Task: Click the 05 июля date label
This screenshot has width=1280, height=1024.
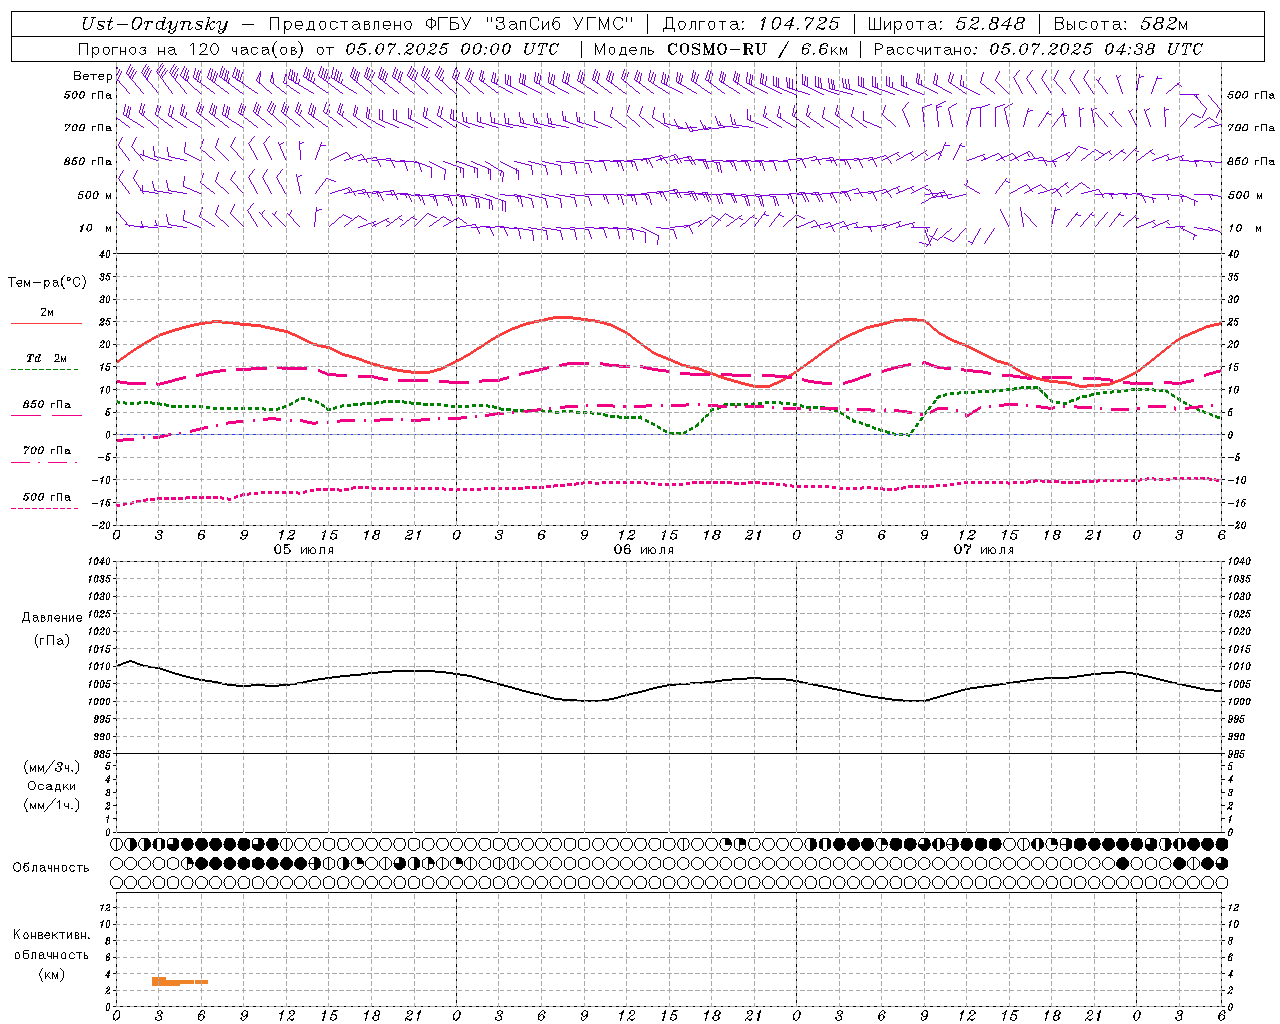Action: tap(304, 550)
